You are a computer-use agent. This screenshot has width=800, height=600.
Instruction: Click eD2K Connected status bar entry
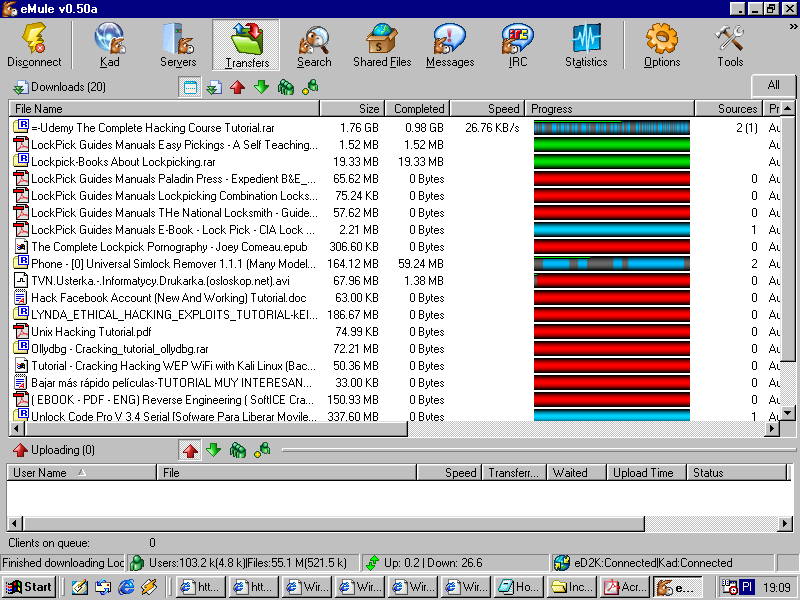pyautogui.click(x=663, y=563)
